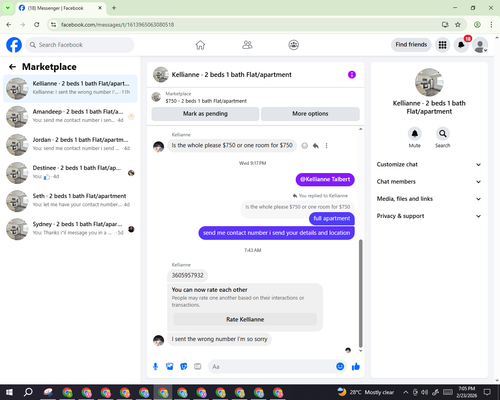This screenshot has width=500, height=400.
Task: Open Chrome tab search dropdown arrow
Action: (x=8, y=8)
